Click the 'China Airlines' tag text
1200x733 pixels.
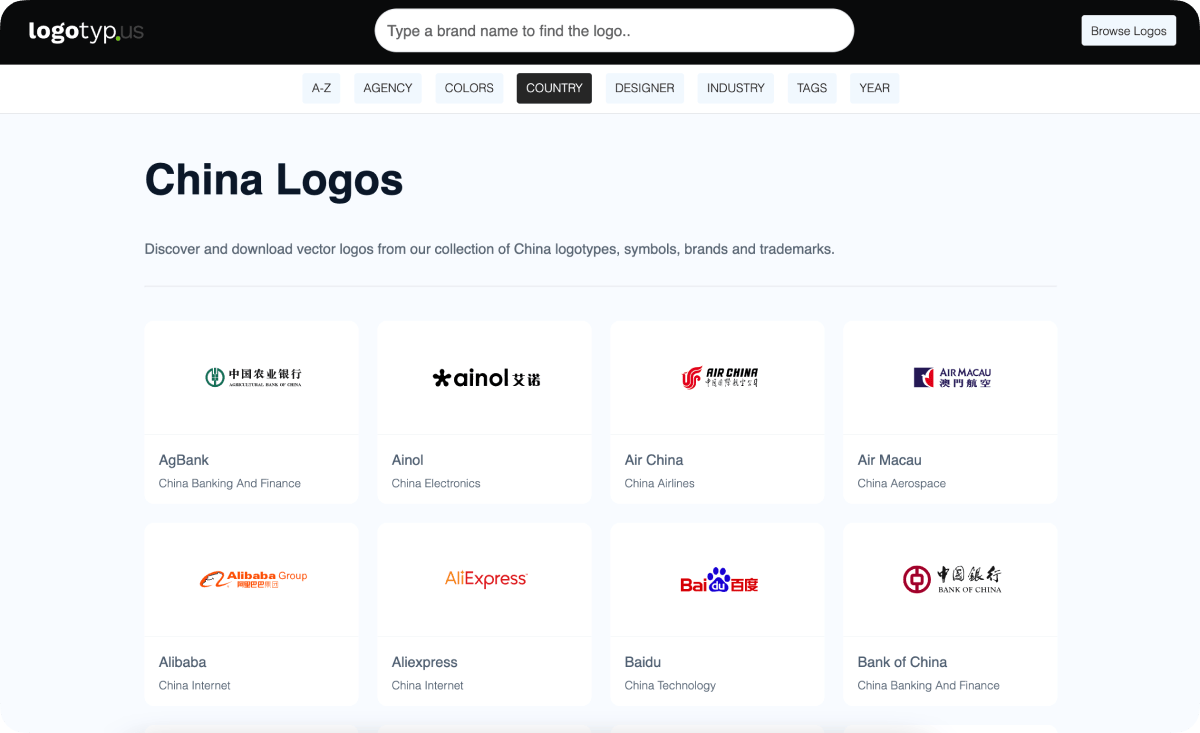tap(660, 483)
